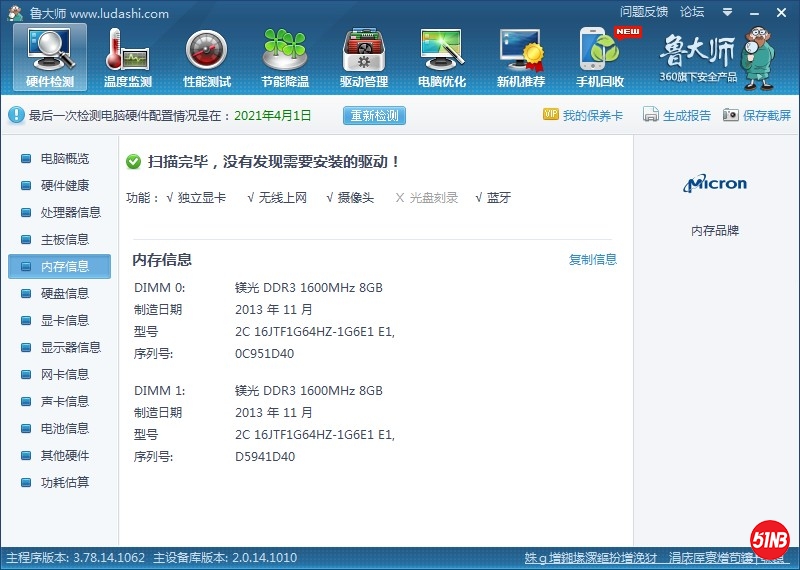The height and width of the screenshot is (570, 800).
Task: Open 节能降温 clover icon
Action: (x=285, y=56)
